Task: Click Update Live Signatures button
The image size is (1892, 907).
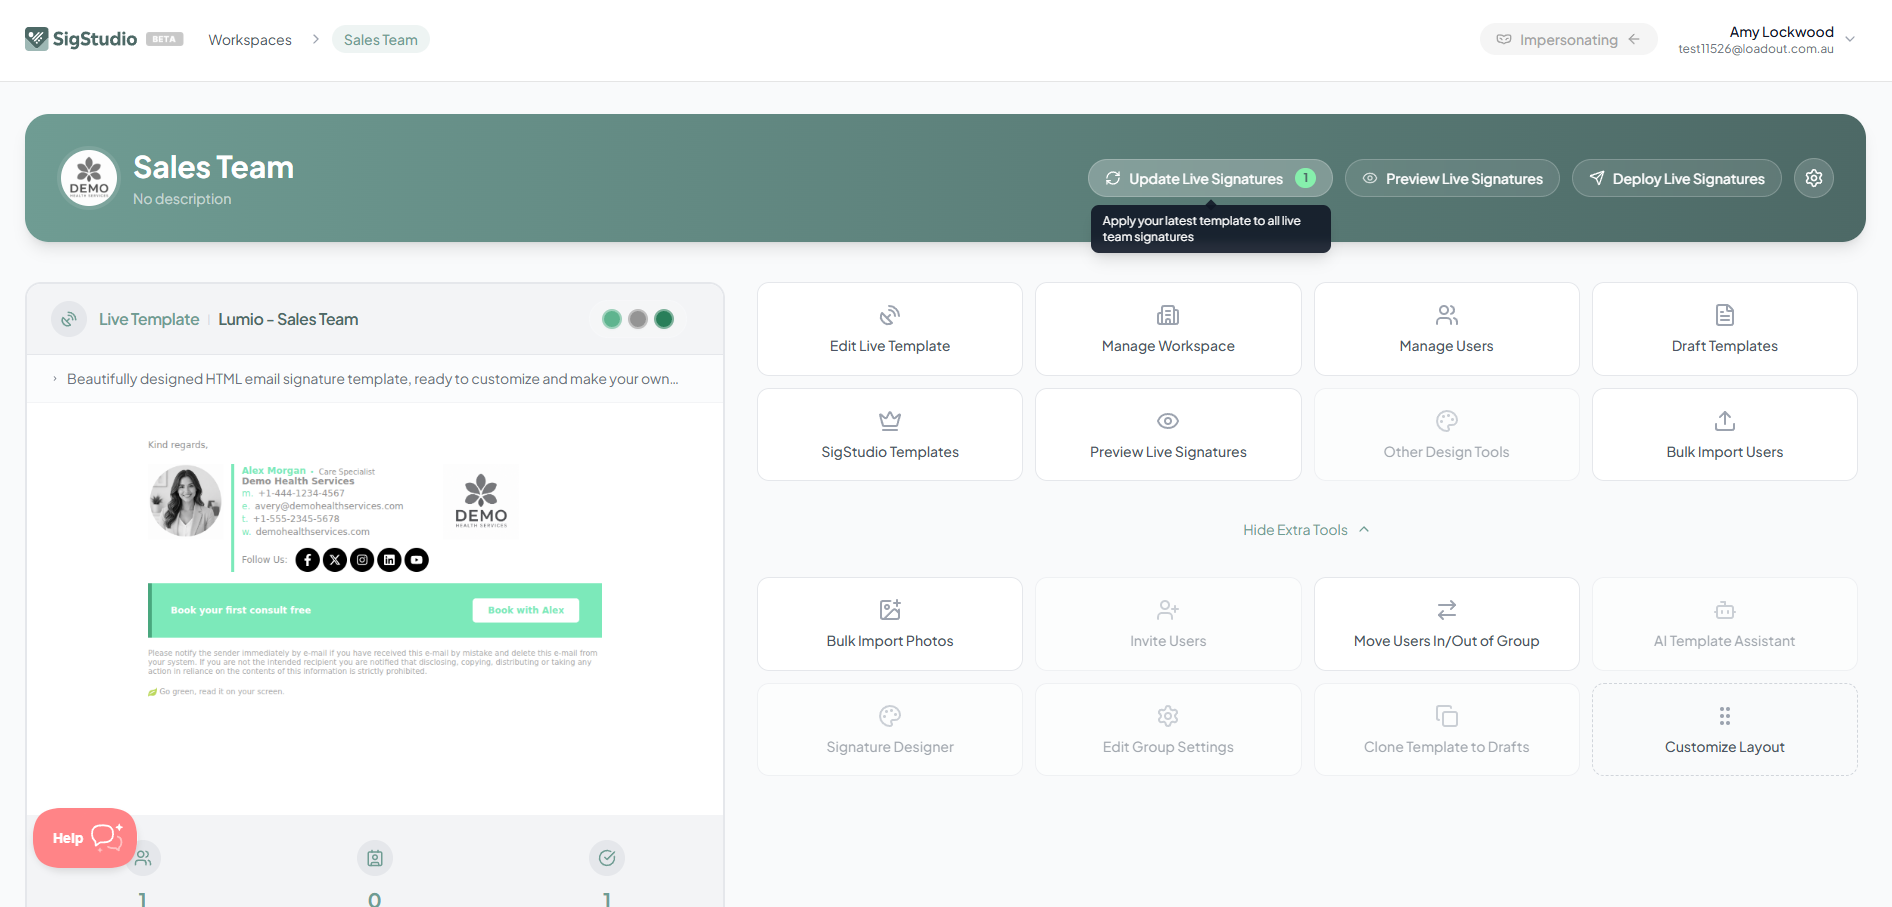Action: point(1210,178)
